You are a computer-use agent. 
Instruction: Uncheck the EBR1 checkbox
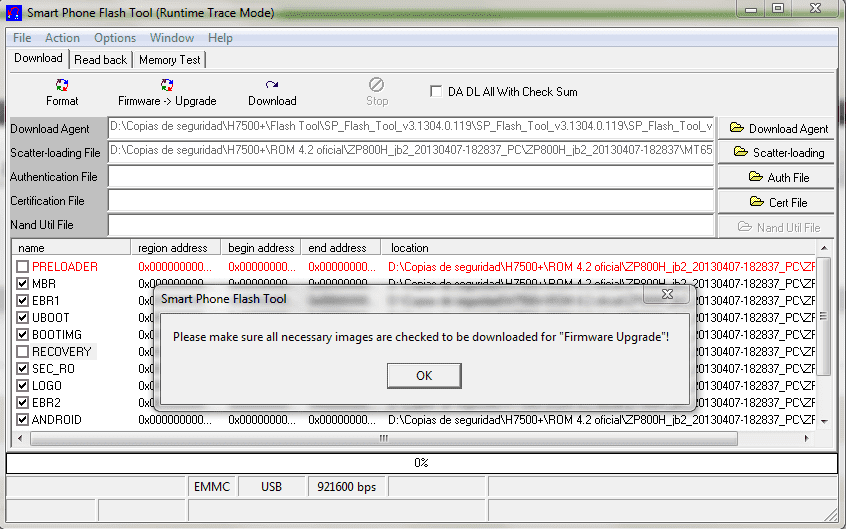22,301
